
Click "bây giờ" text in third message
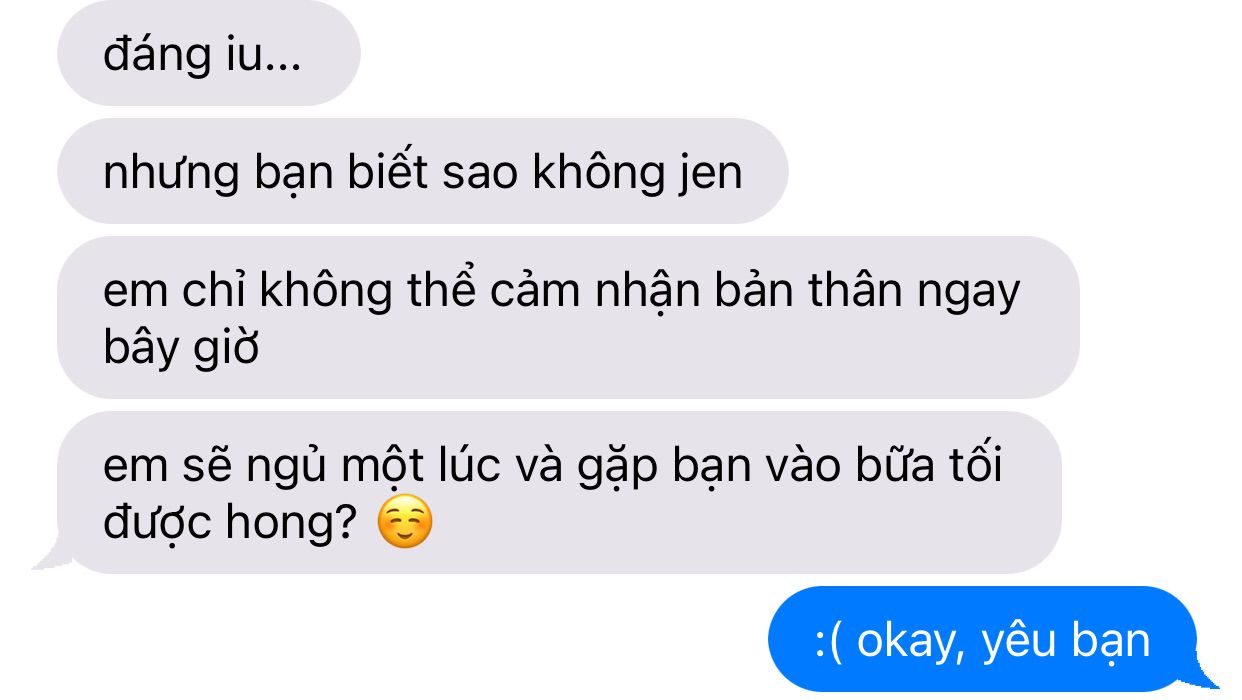click(x=181, y=349)
